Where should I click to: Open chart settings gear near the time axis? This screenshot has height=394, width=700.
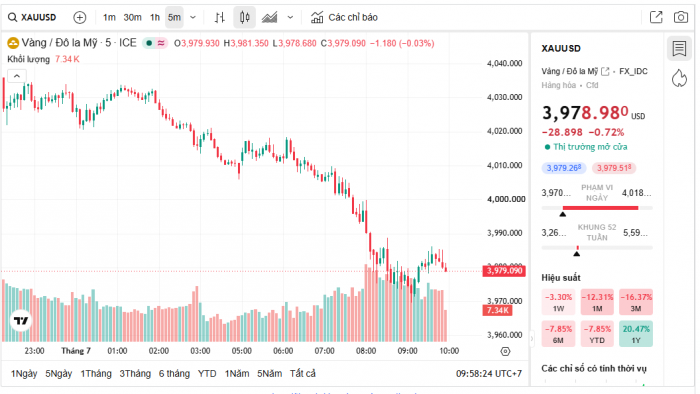point(505,352)
